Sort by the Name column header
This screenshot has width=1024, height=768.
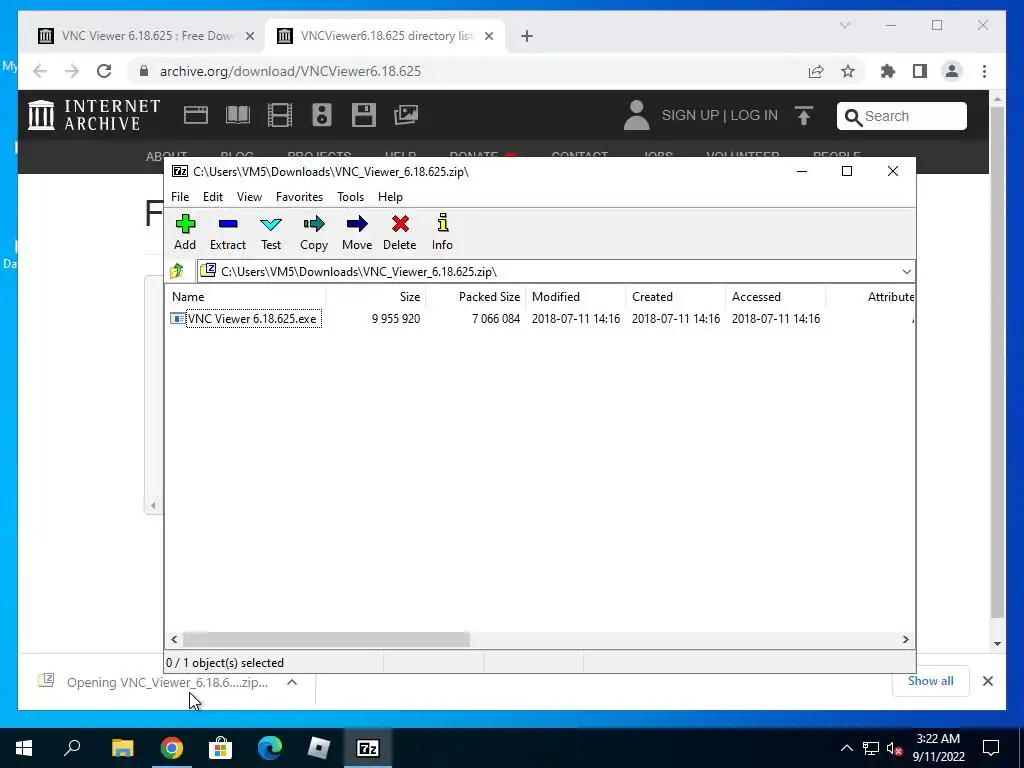click(245, 296)
